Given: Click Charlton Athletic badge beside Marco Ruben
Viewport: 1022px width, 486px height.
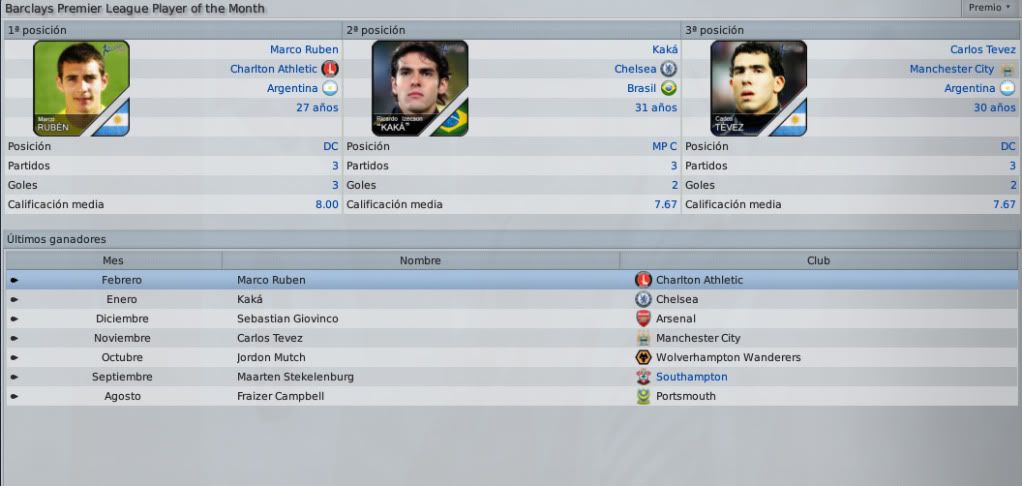Looking at the screenshot, I should pos(330,69).
